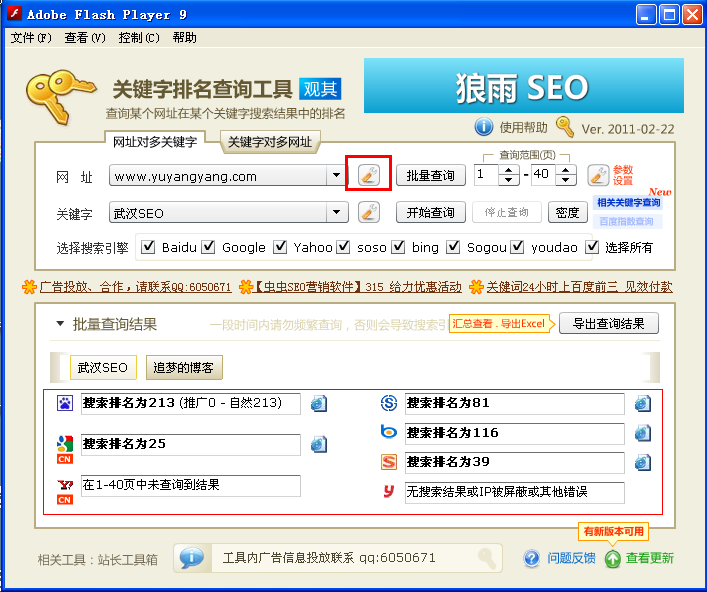Click the wrench icon beside the URL field

point(368,175)
